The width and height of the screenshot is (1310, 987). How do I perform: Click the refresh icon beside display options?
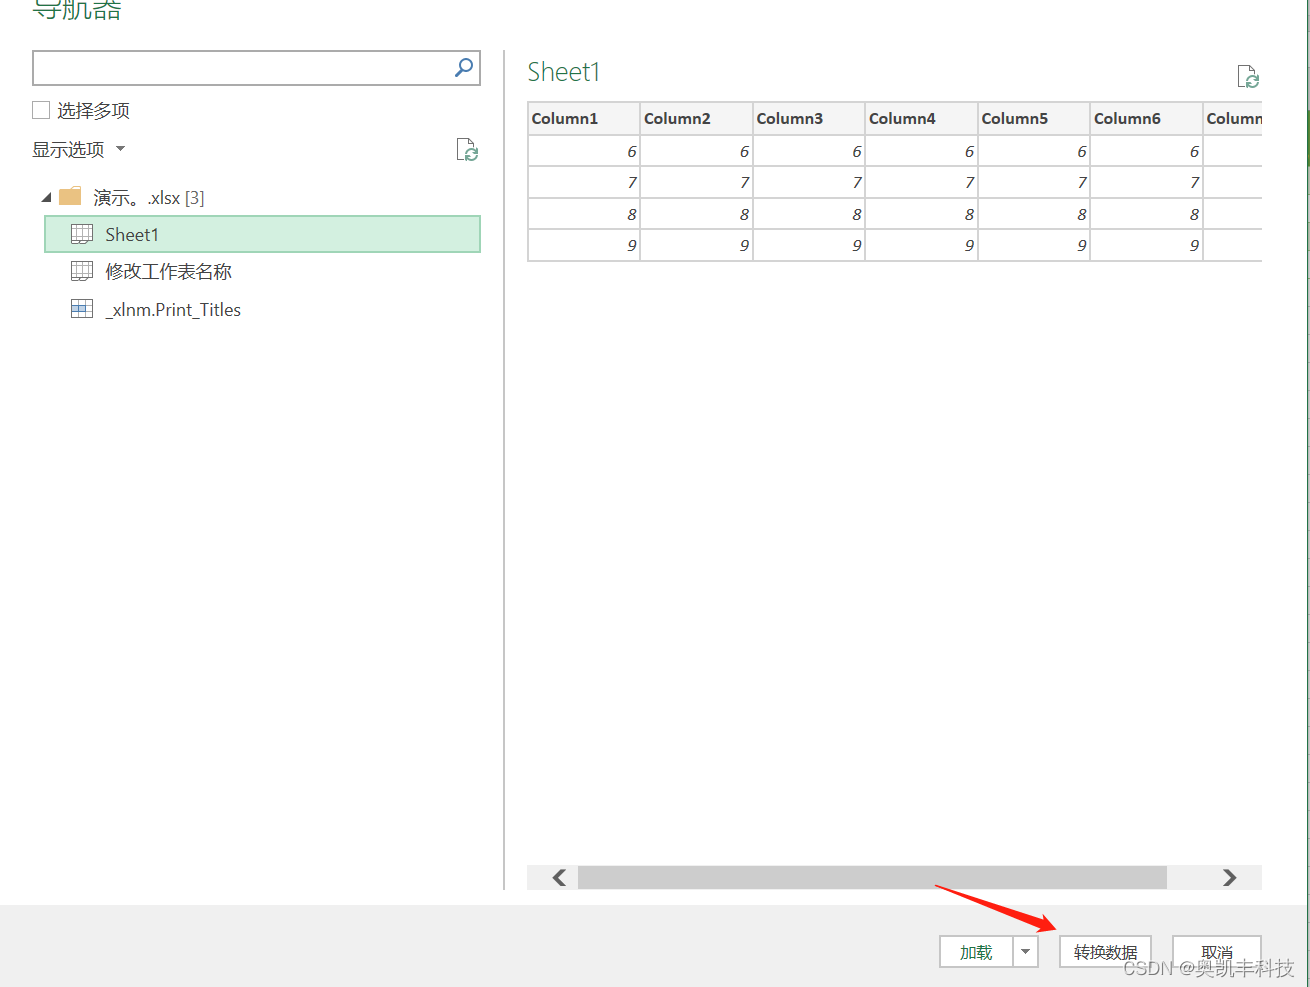point(467,150)
